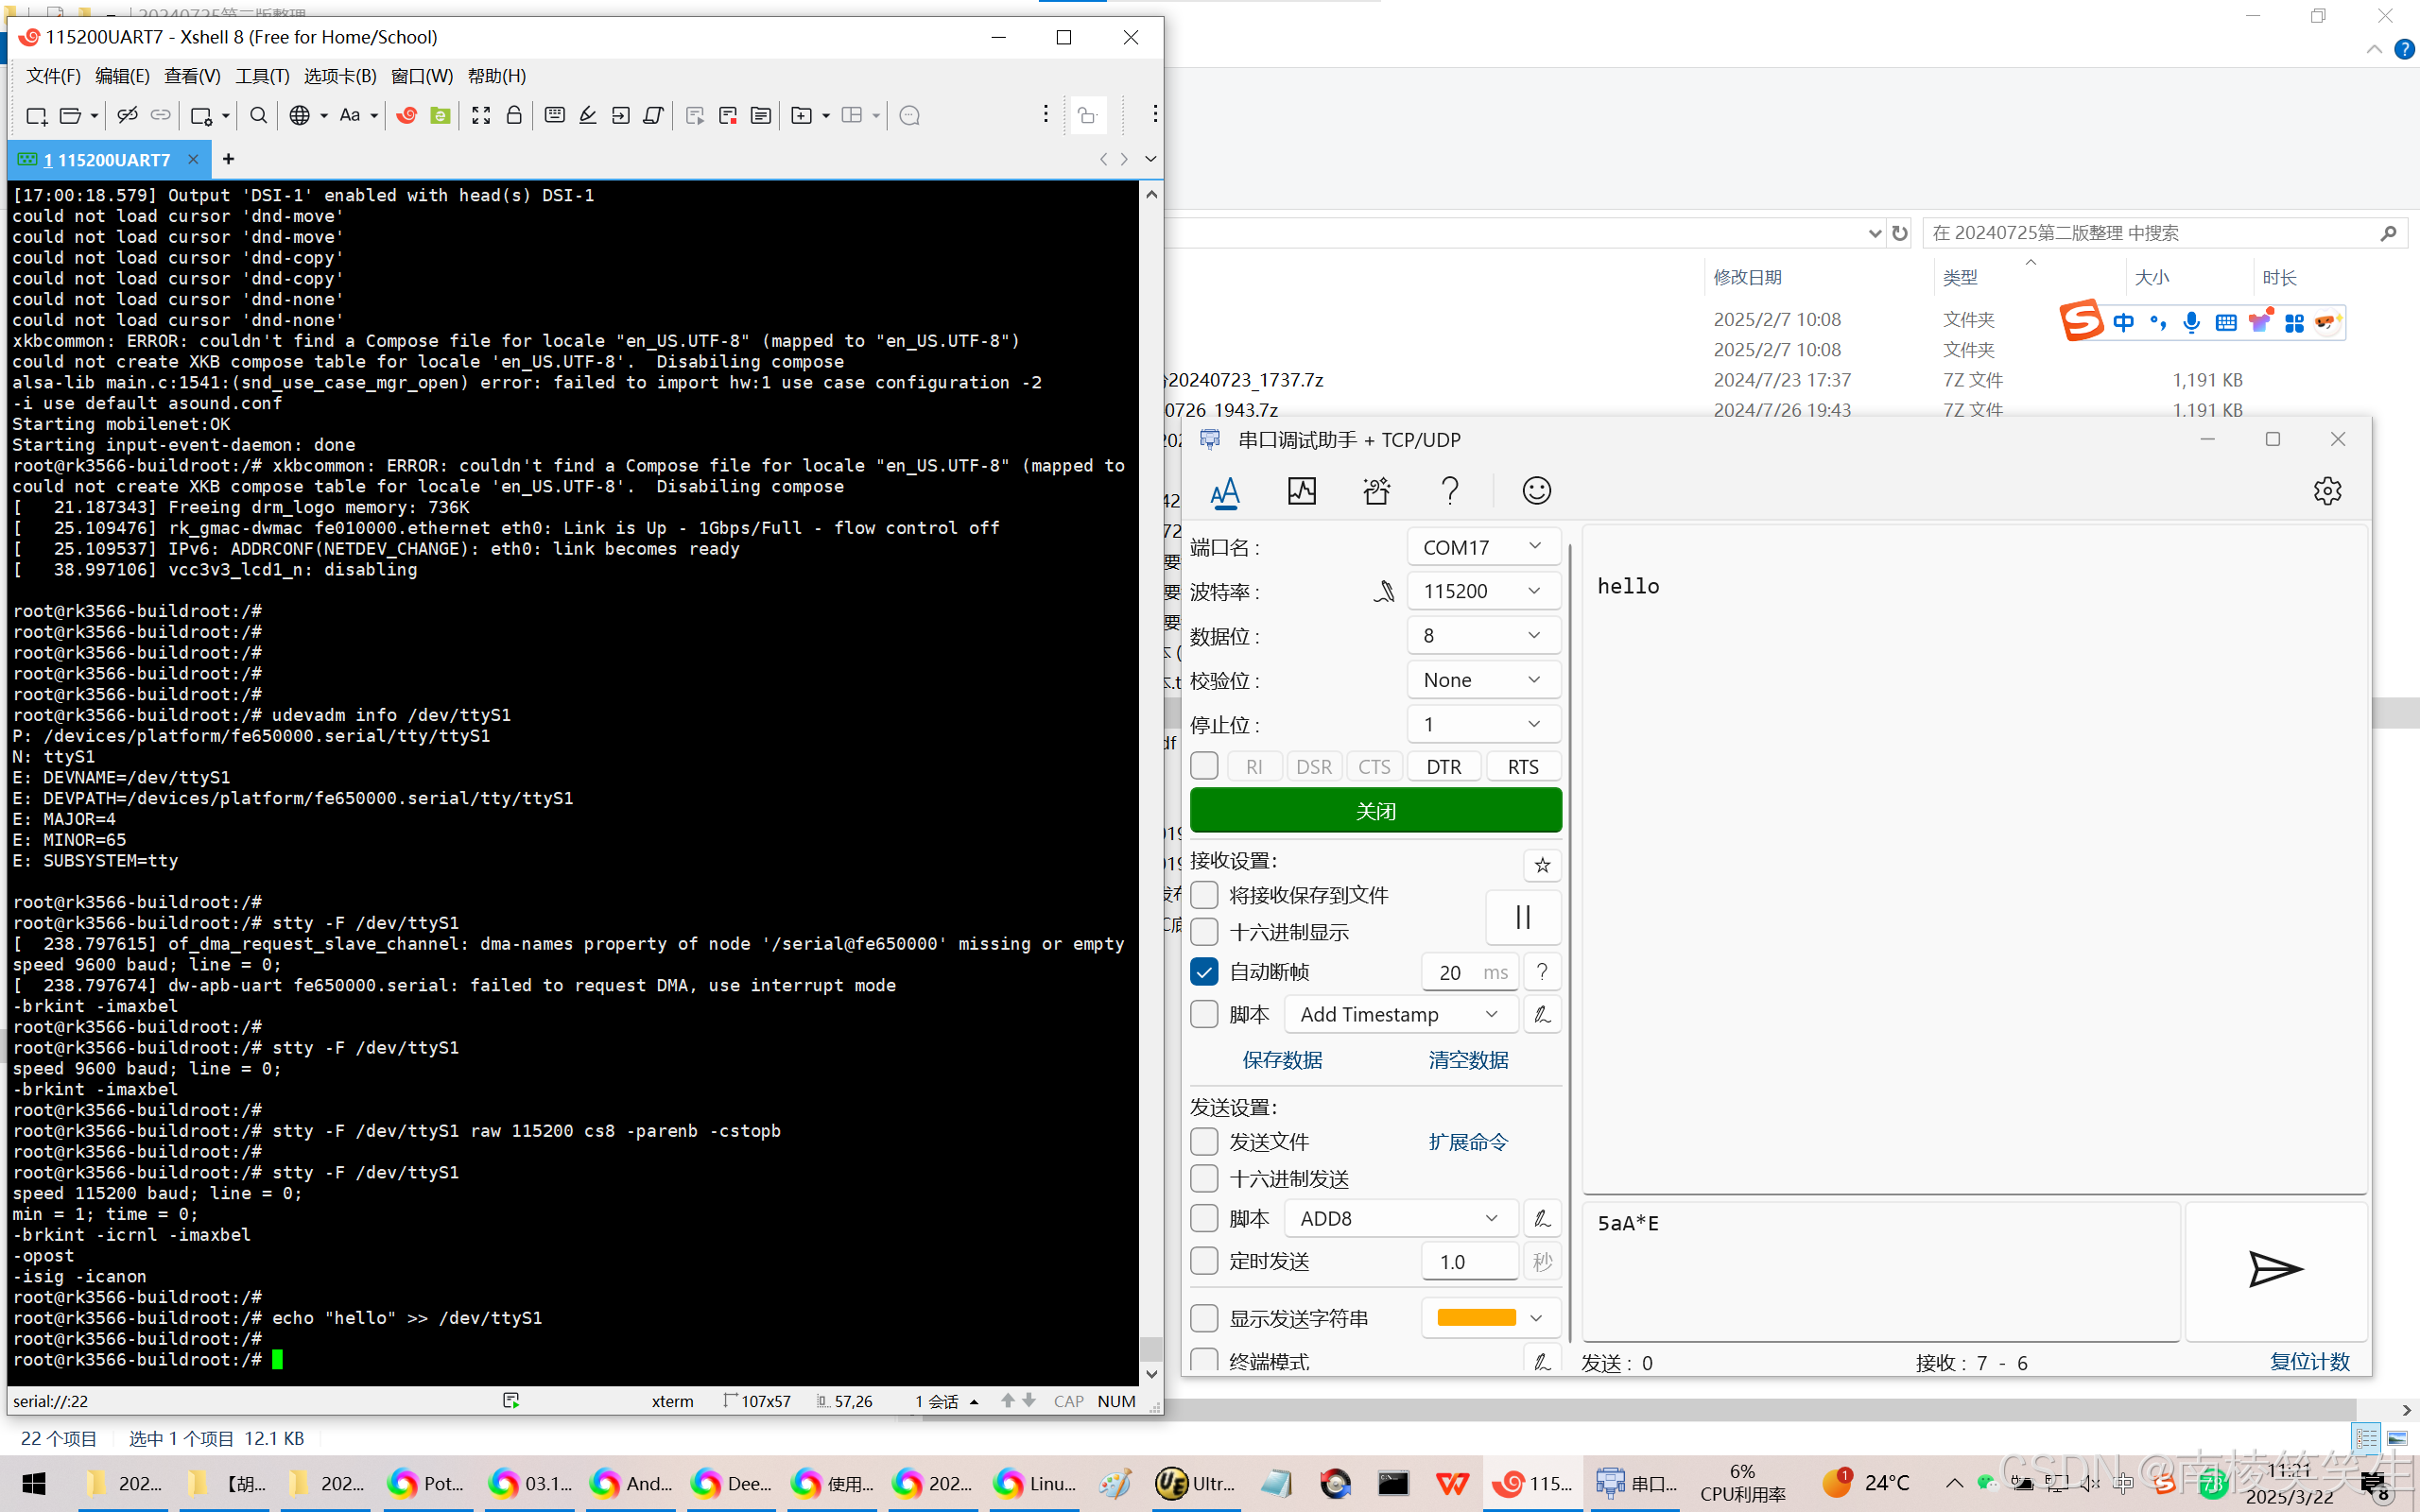Image resolution: width=2420 pixels, height=1512 pixels.
Task: Click the orange send string color swatch
Action: coord(1476,1318)
